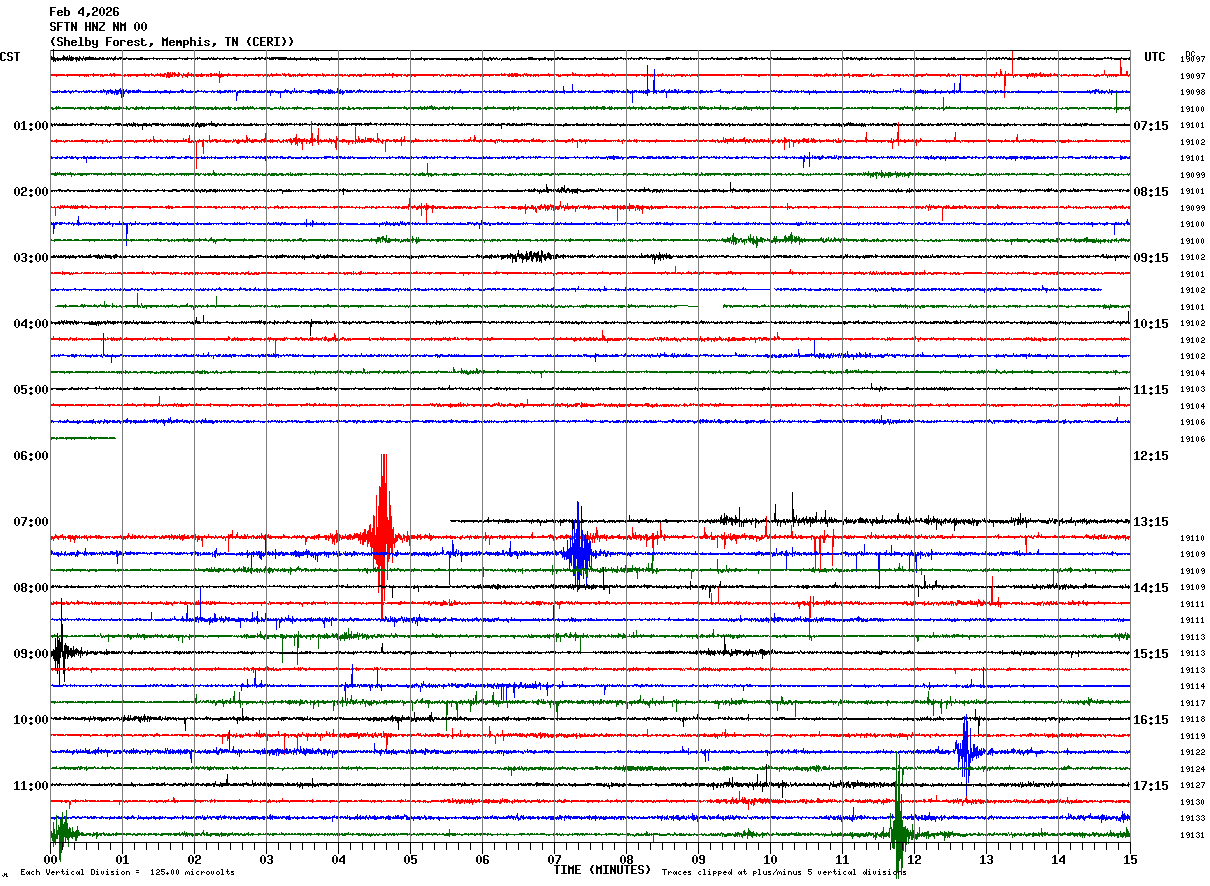Click the DC offset value '19130'
This screenshot has height=886, width=1210.
(x=1192, y=802)
